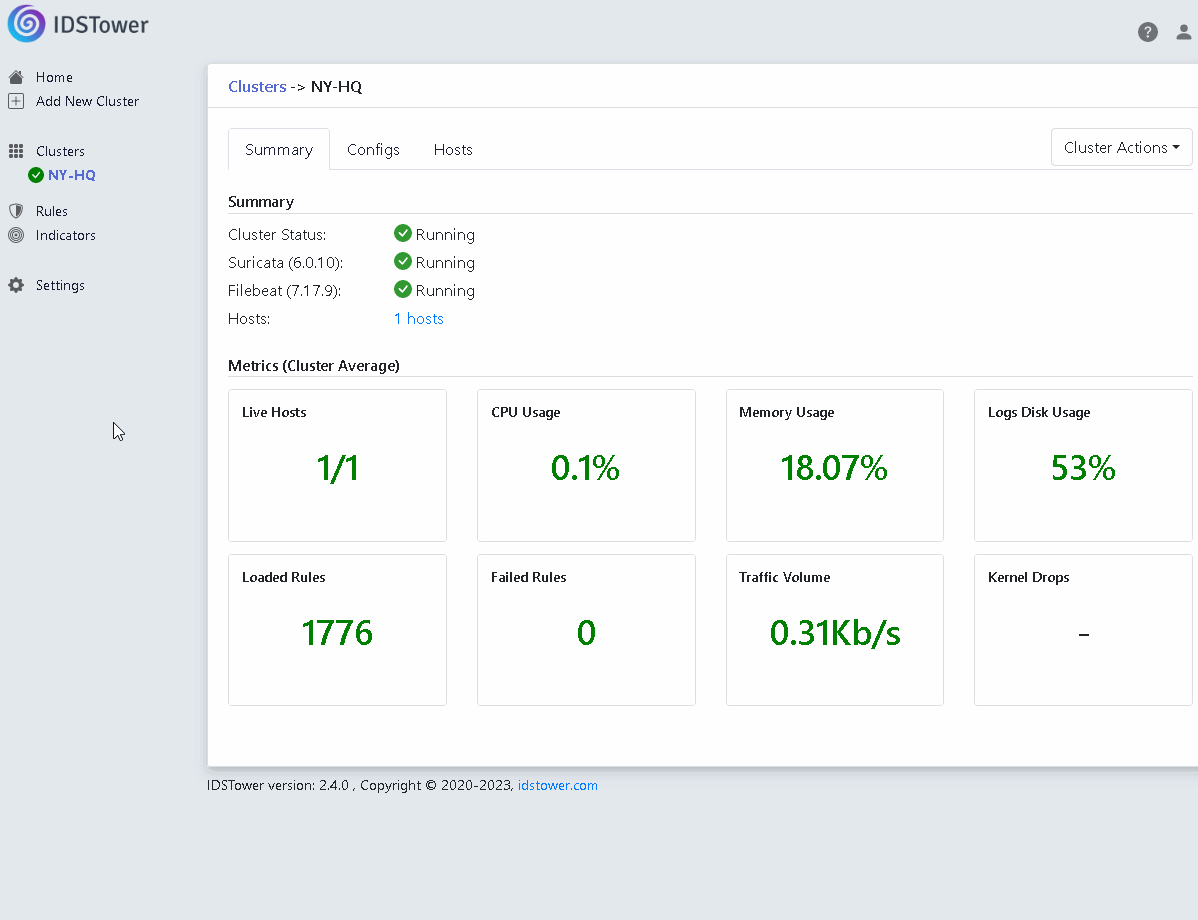Switch to the Configs tab

tap(373, 150)
